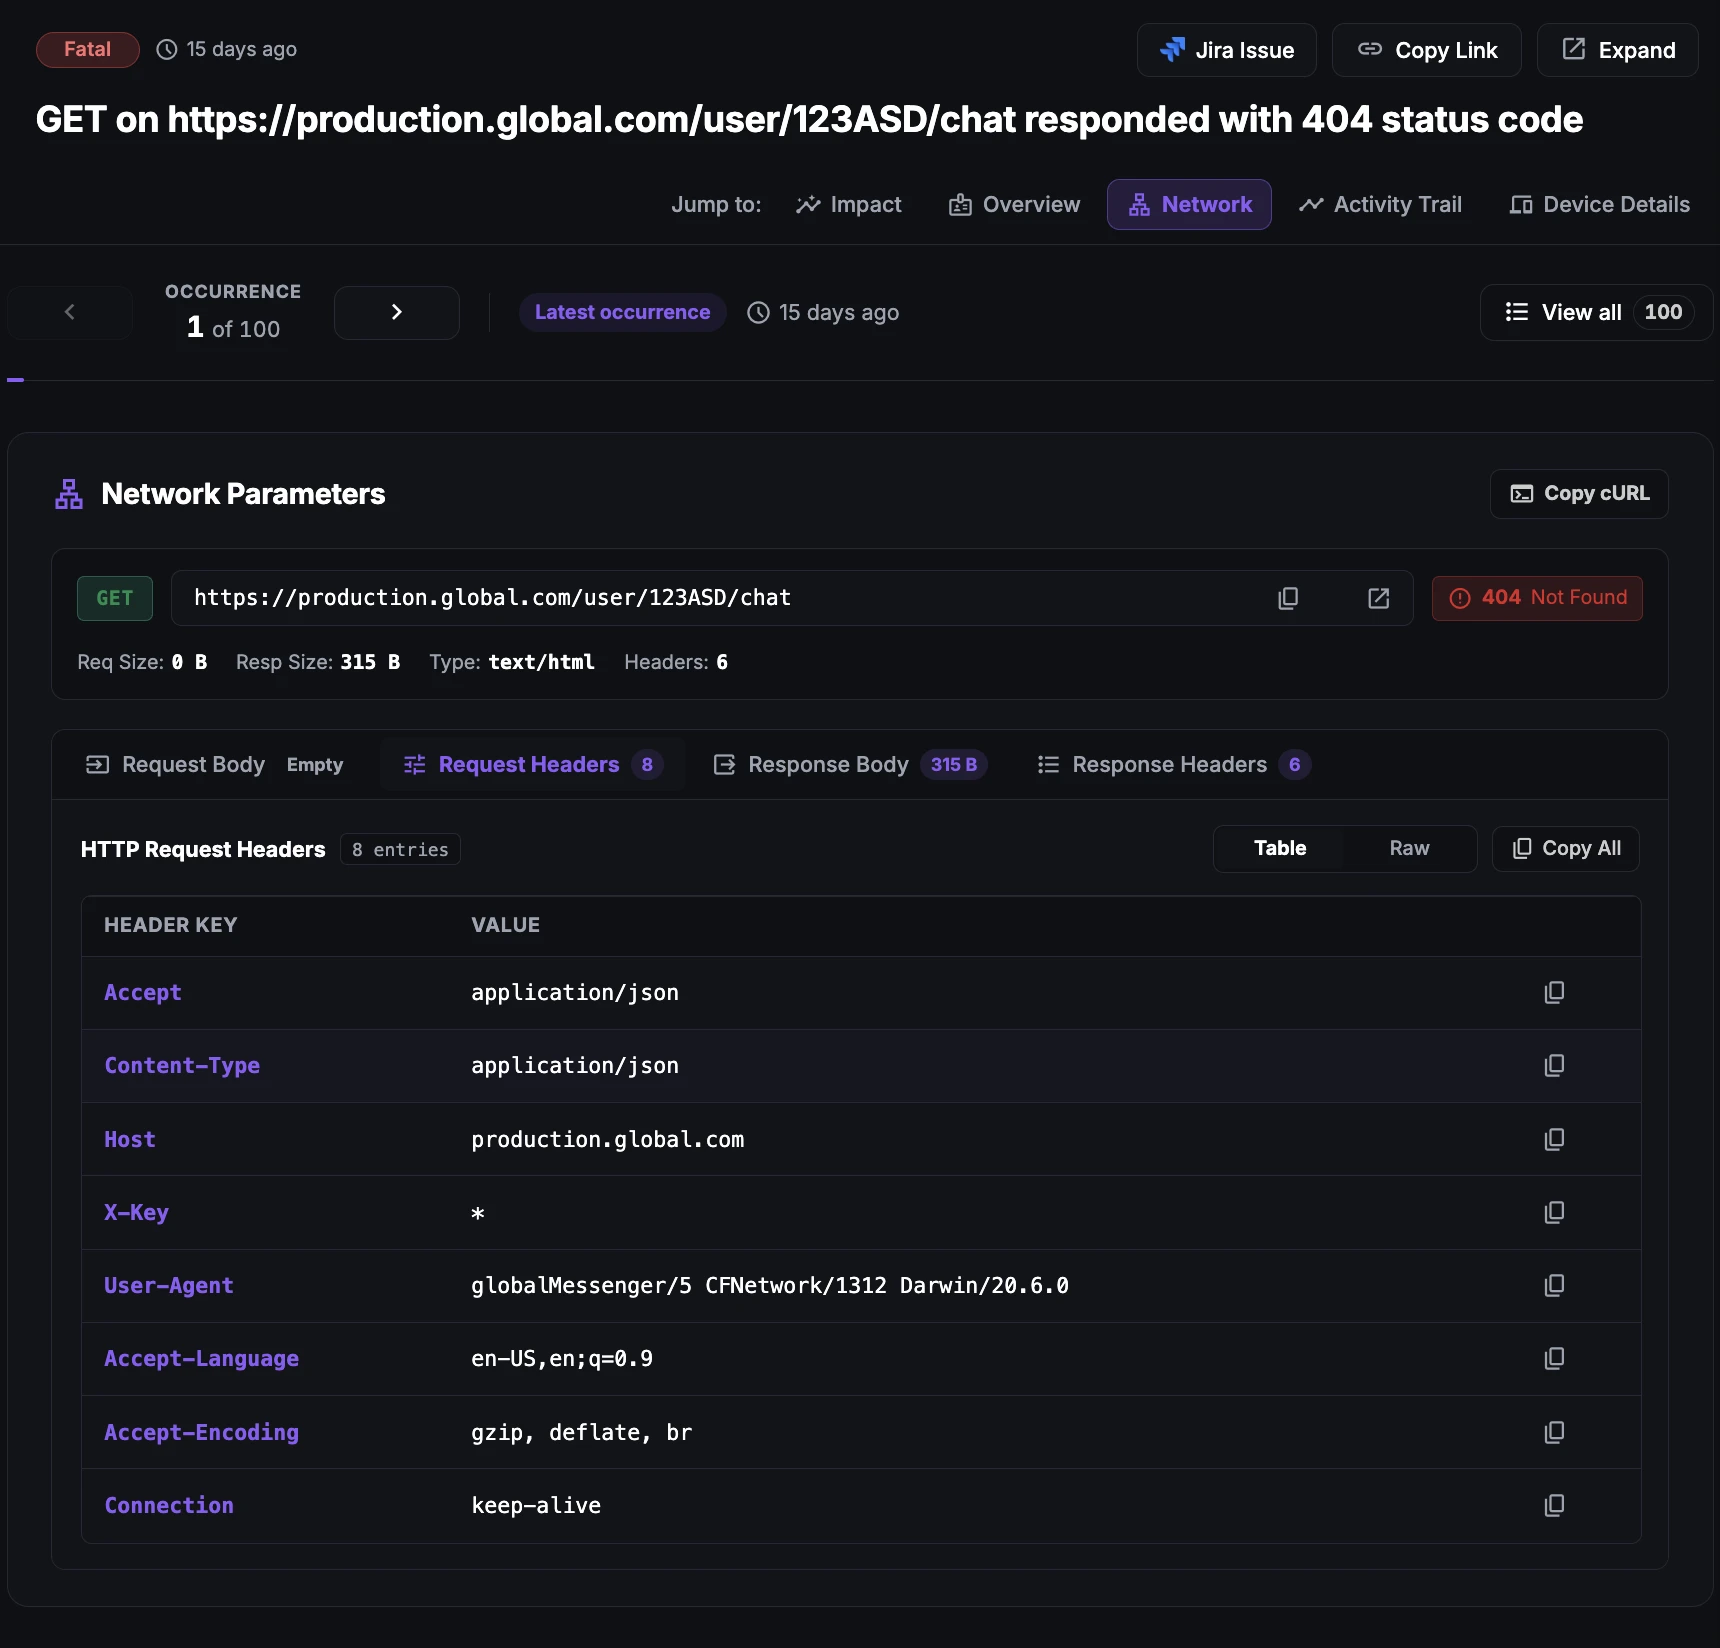Click the Copy cURL button

1579,494
